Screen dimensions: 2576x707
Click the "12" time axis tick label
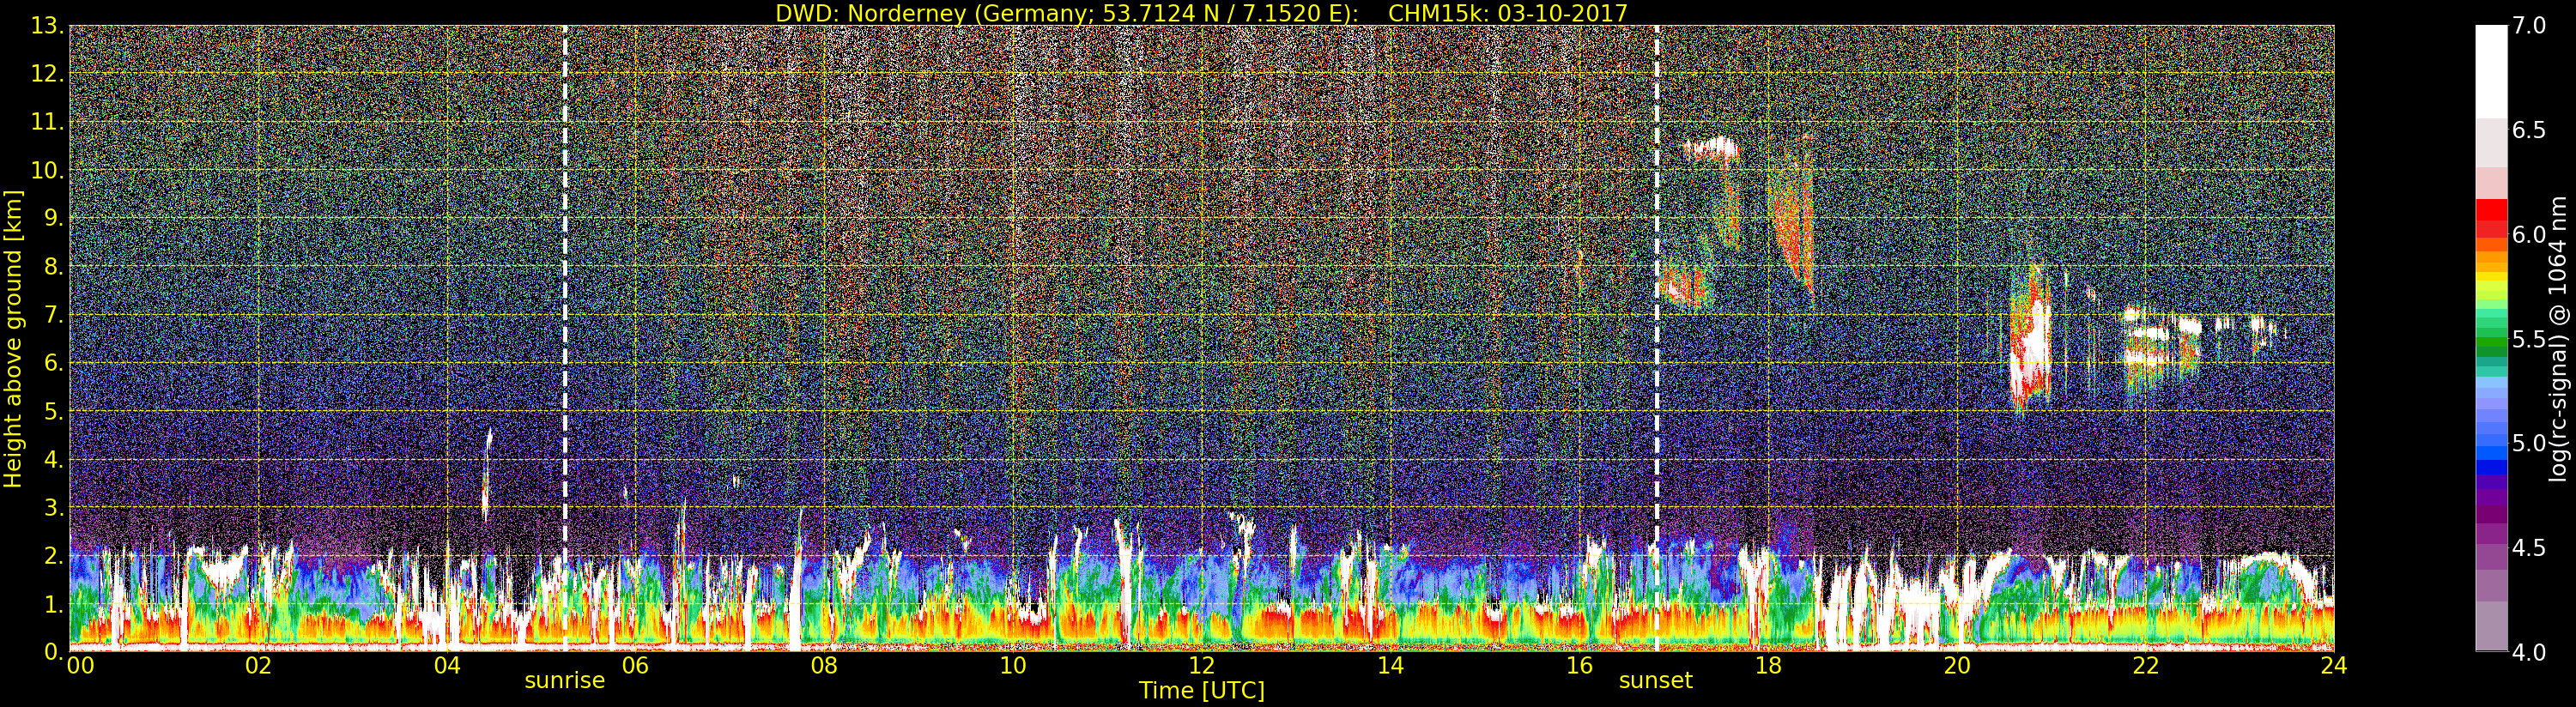click(x=1202, y=666)
